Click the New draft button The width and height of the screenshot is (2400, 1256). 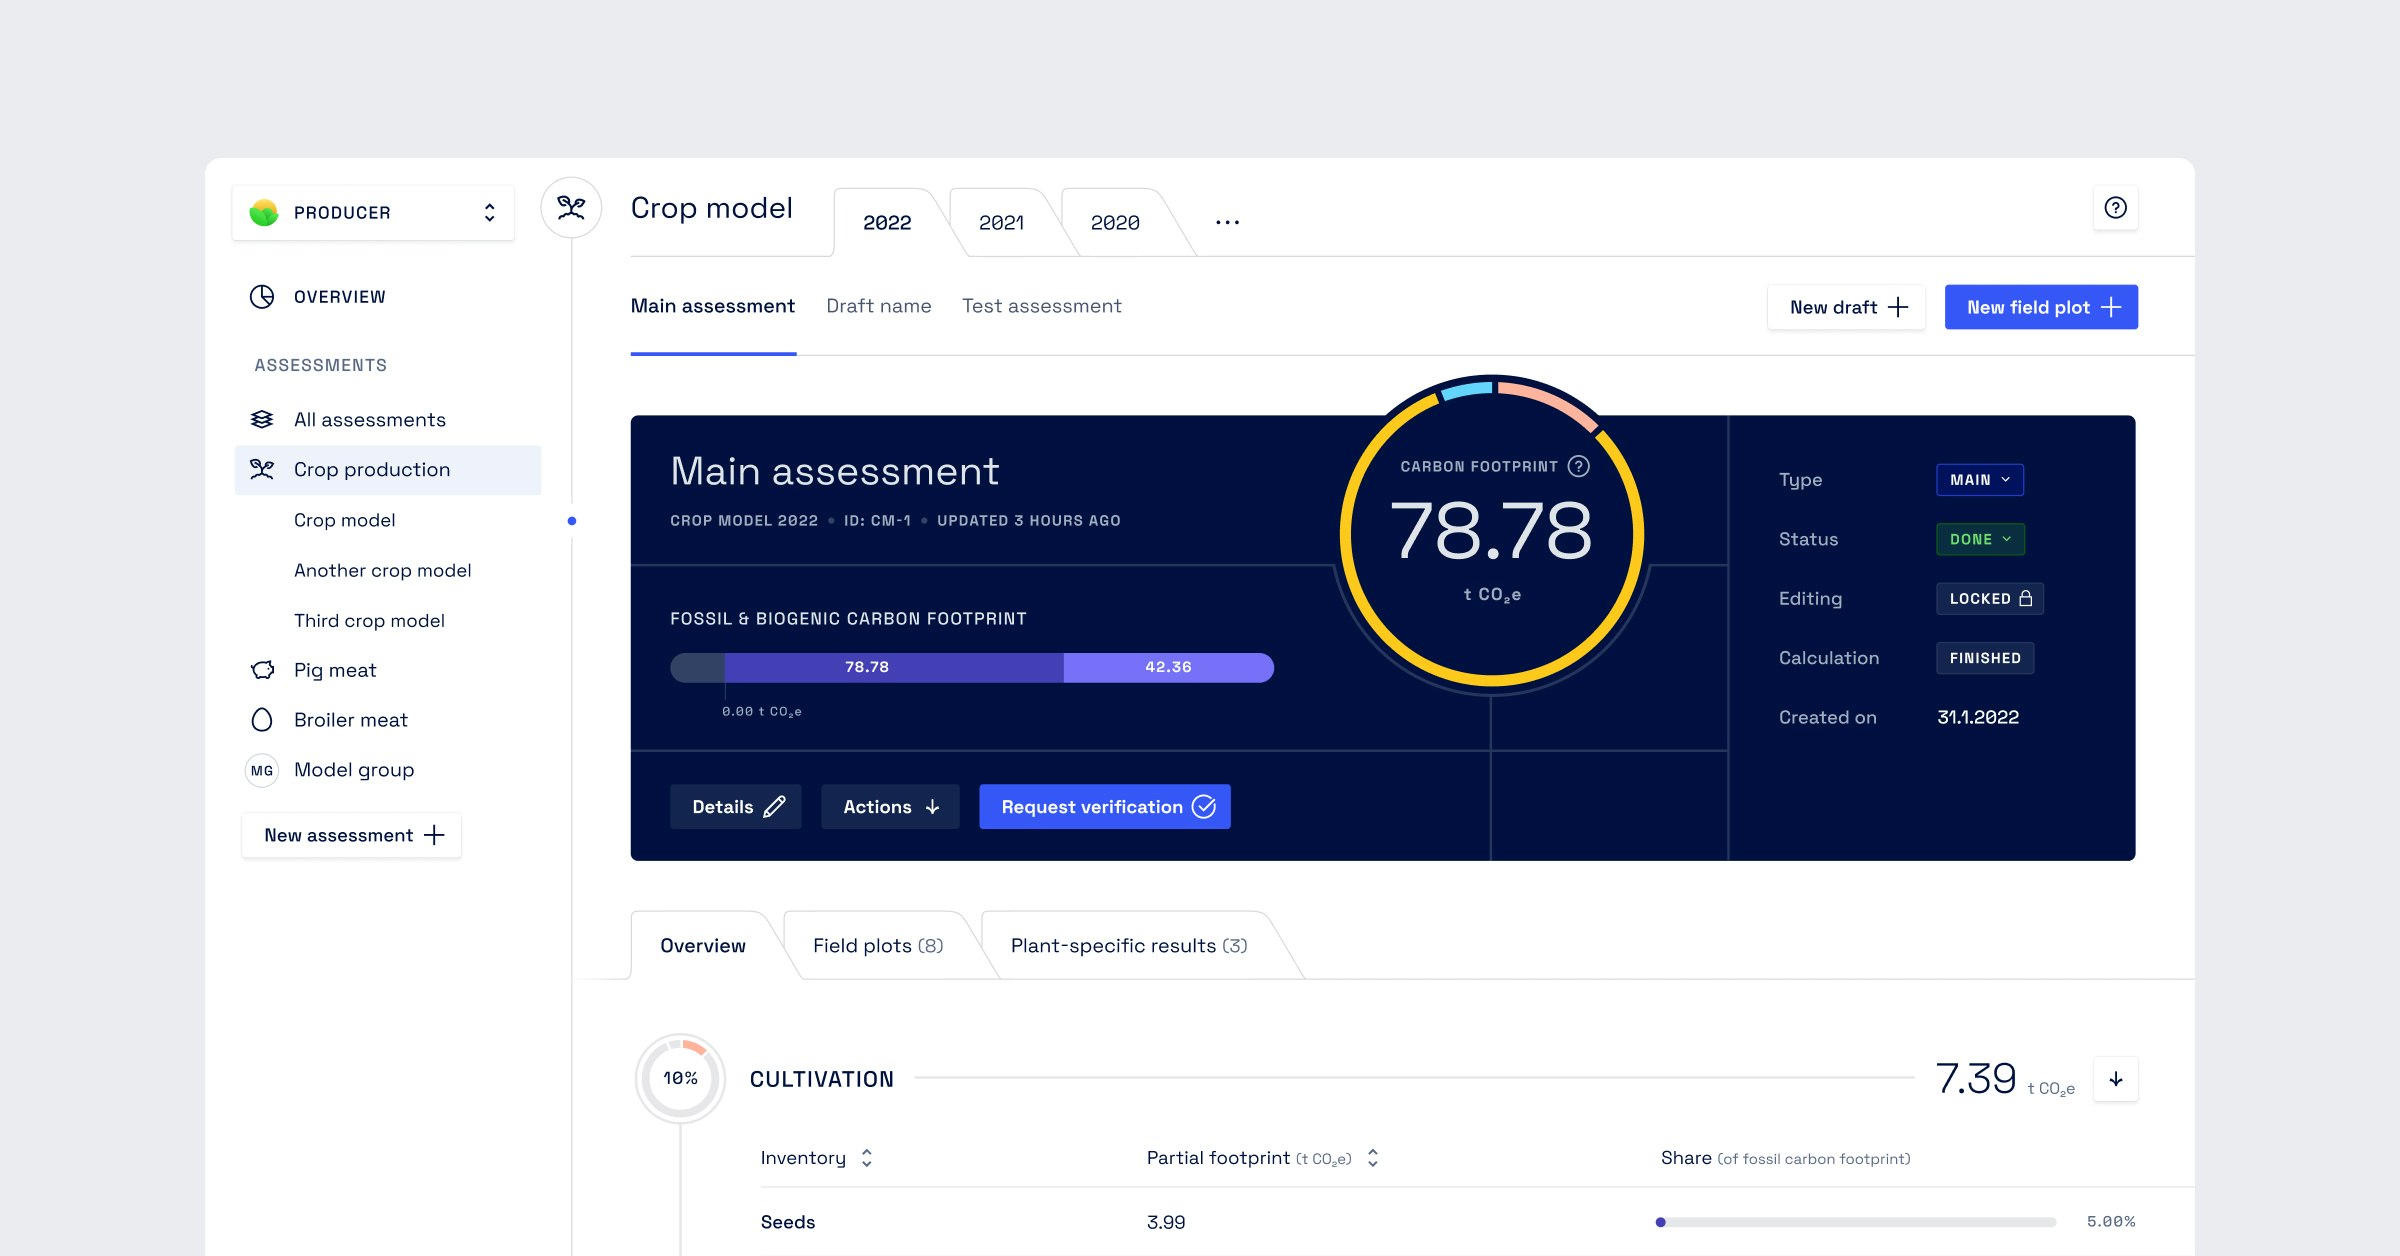(1847, 307)
